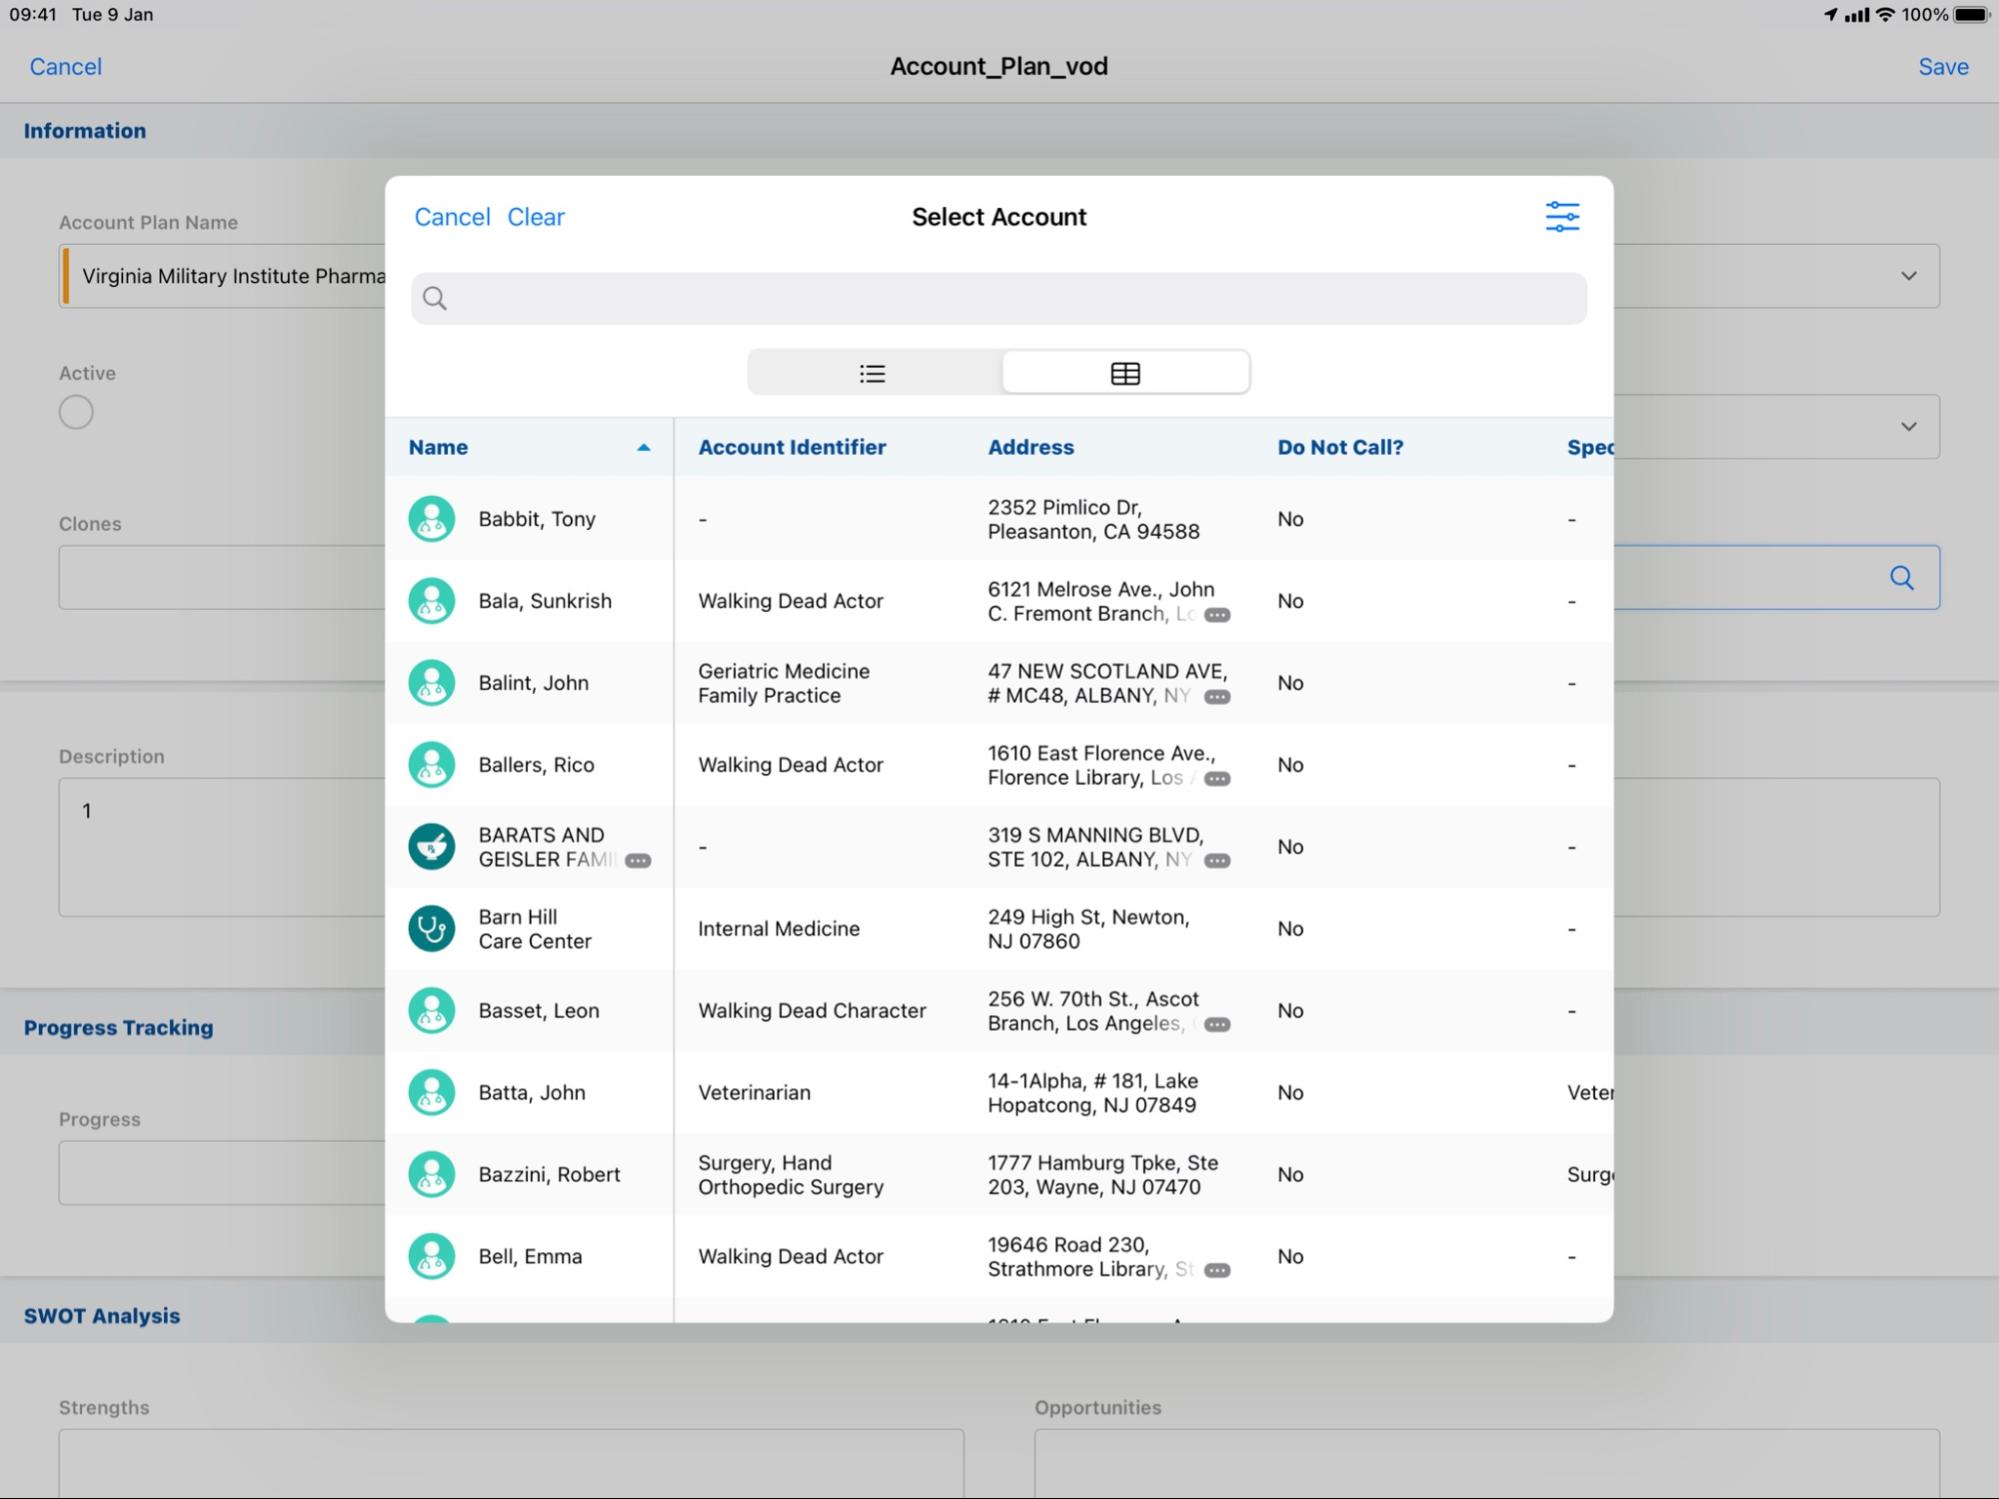Switch to list view icon
This screenshot has width=1999, height=1499.
pyautogui.click(x=872, y=373)
